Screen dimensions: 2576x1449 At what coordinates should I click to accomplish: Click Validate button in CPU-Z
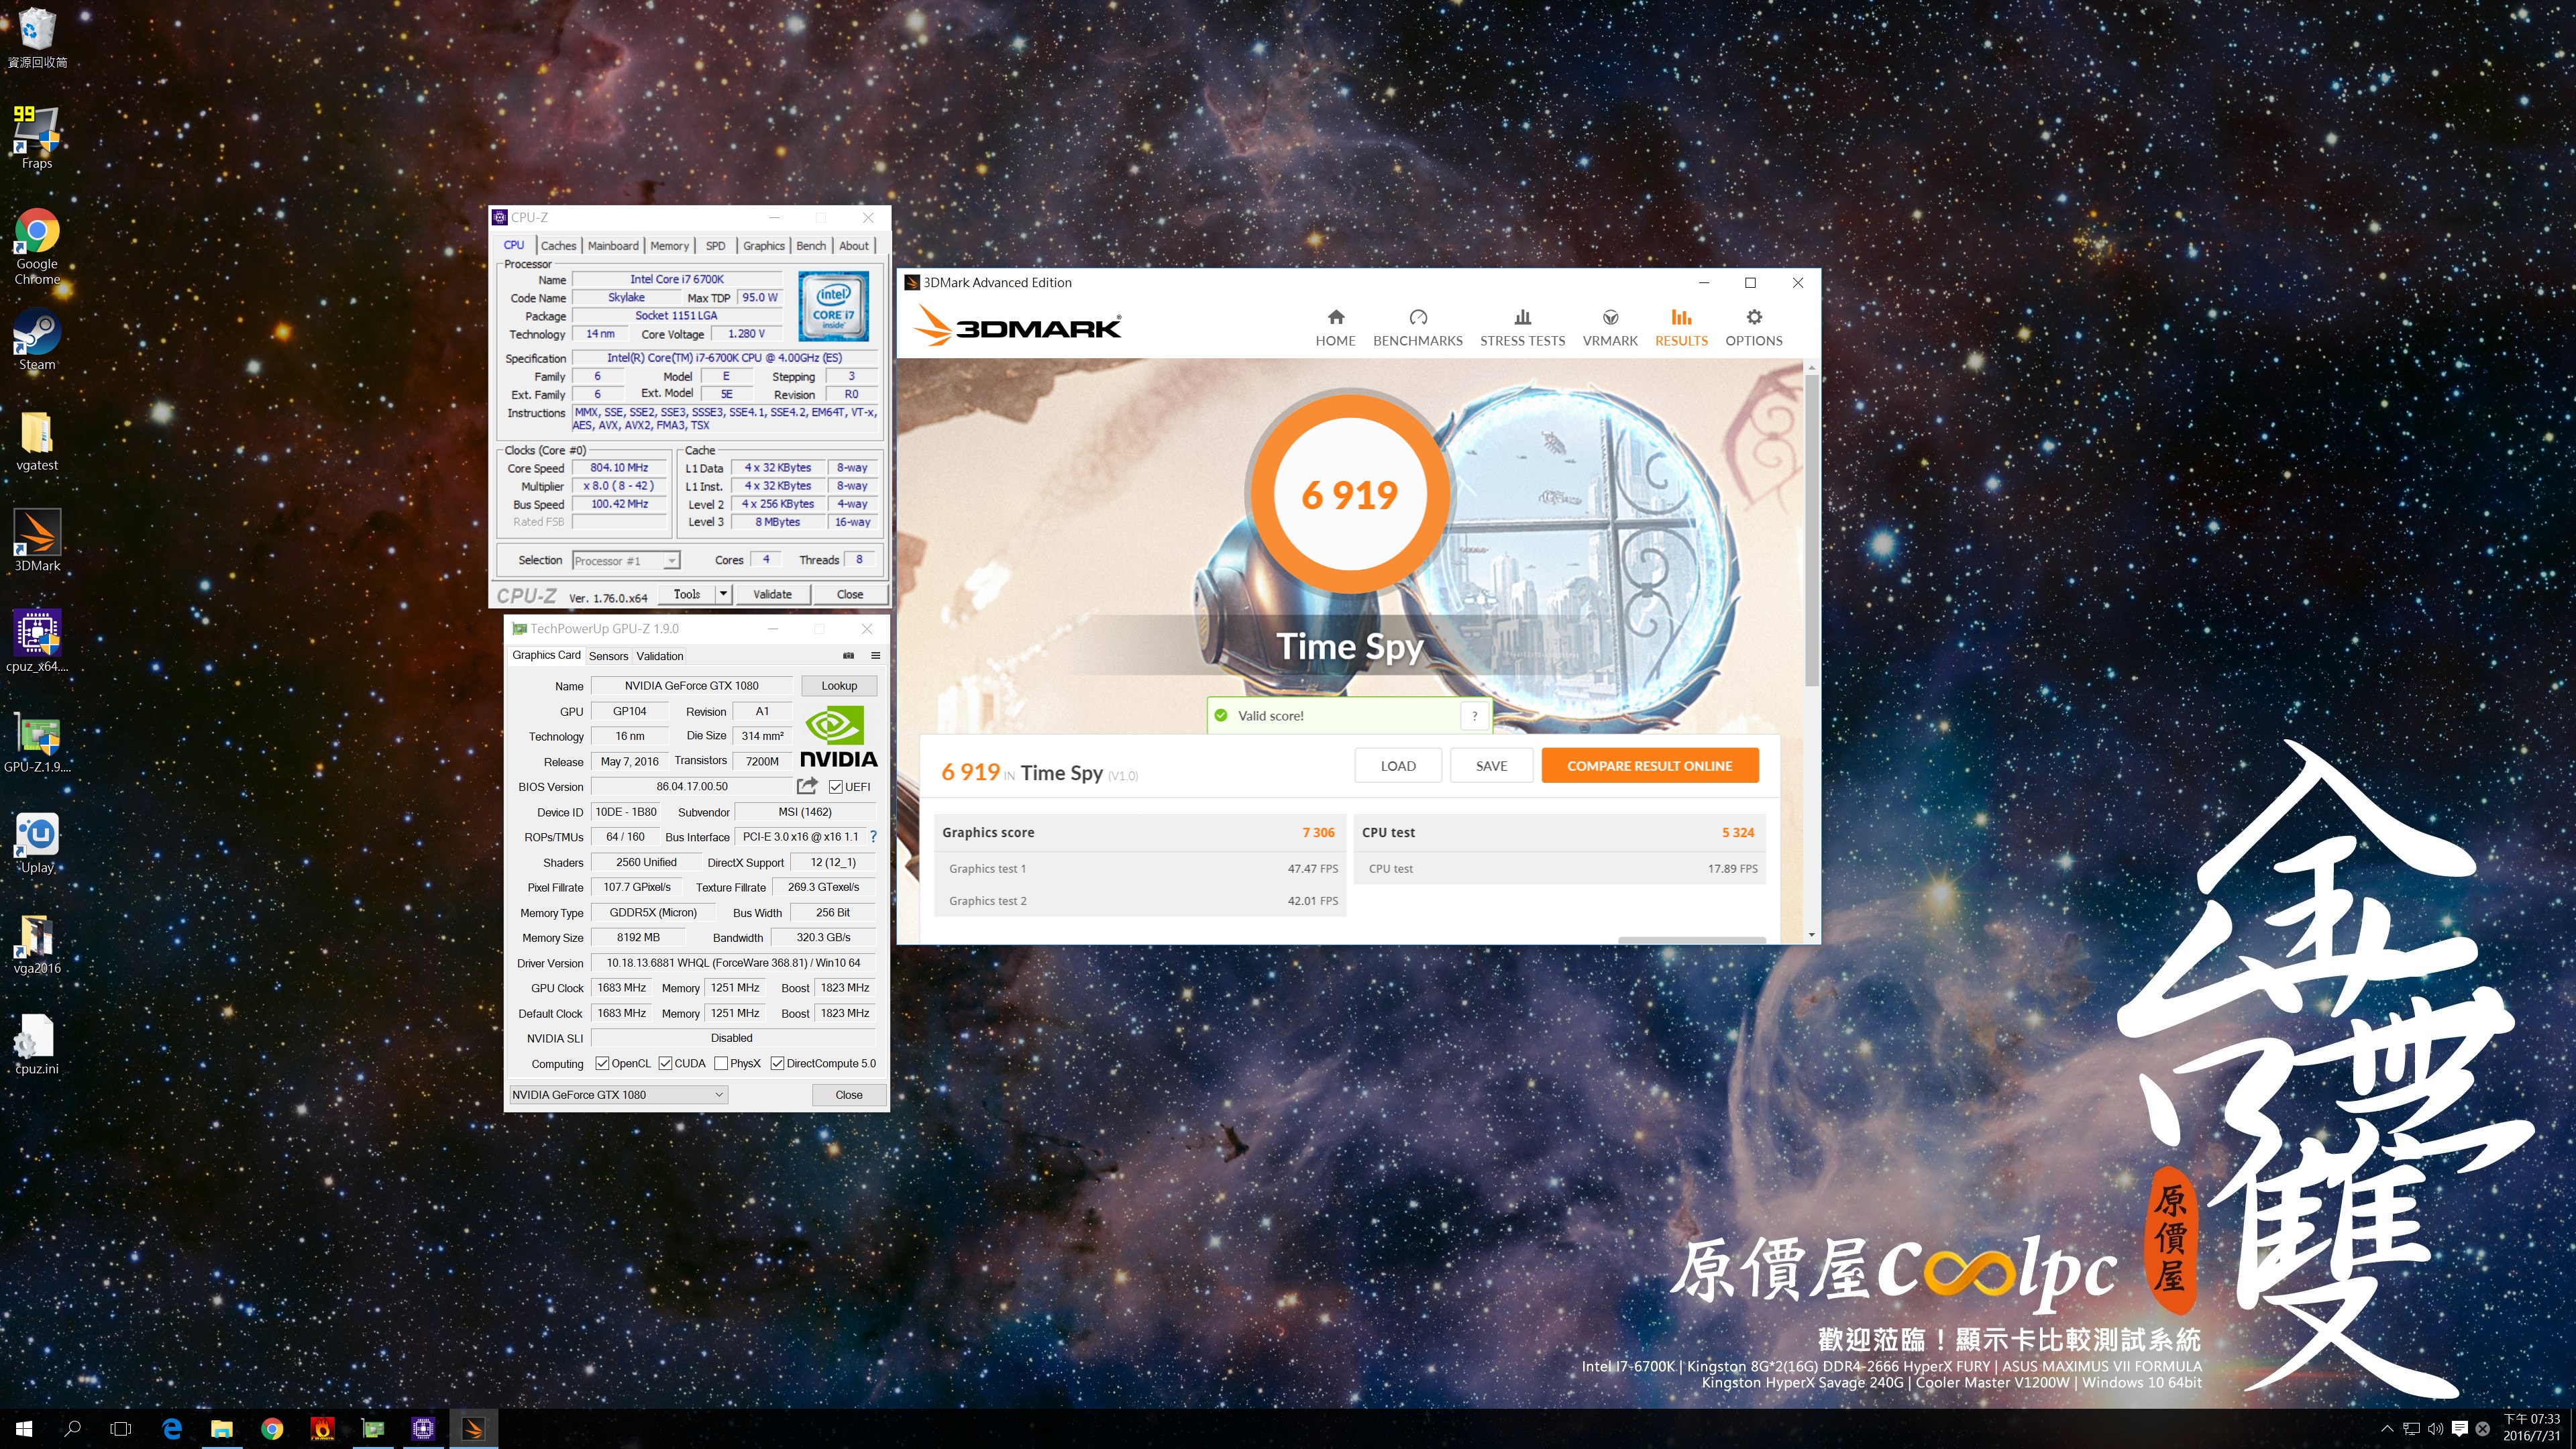point(772,594)
